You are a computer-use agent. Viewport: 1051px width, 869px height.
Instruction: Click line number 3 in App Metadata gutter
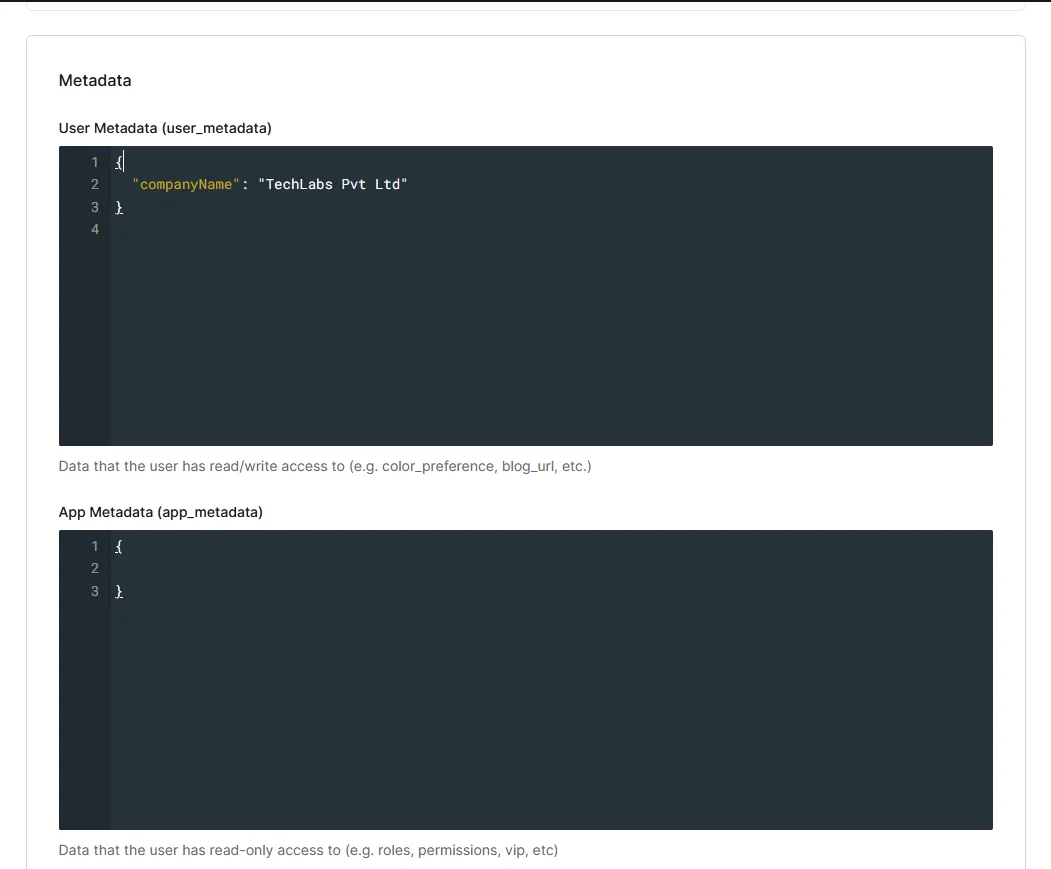pyautogui.click(x=95, y=591)
